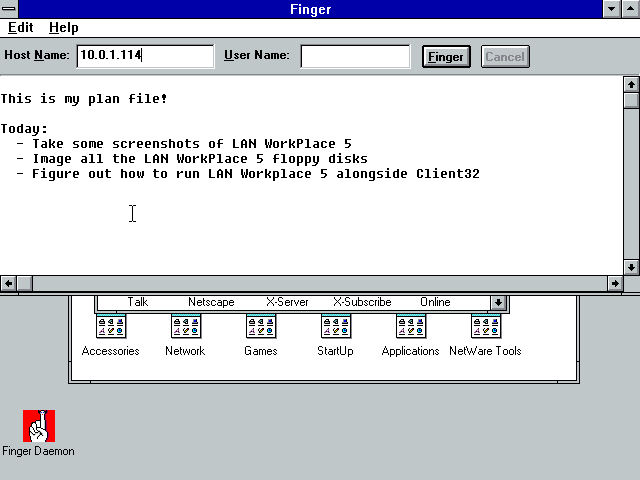Maximize the Finger window

coord(631,9)
